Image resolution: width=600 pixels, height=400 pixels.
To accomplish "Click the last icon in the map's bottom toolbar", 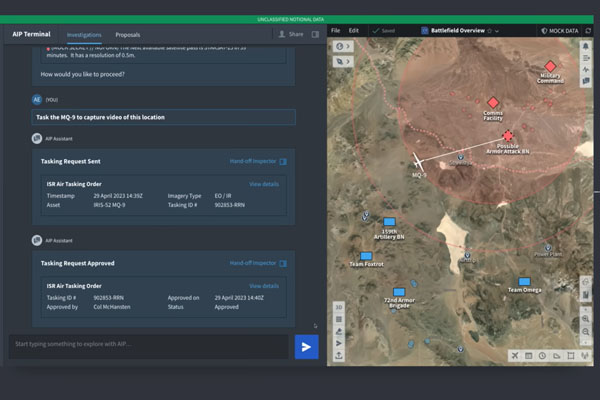I will [x=584, y=356].
